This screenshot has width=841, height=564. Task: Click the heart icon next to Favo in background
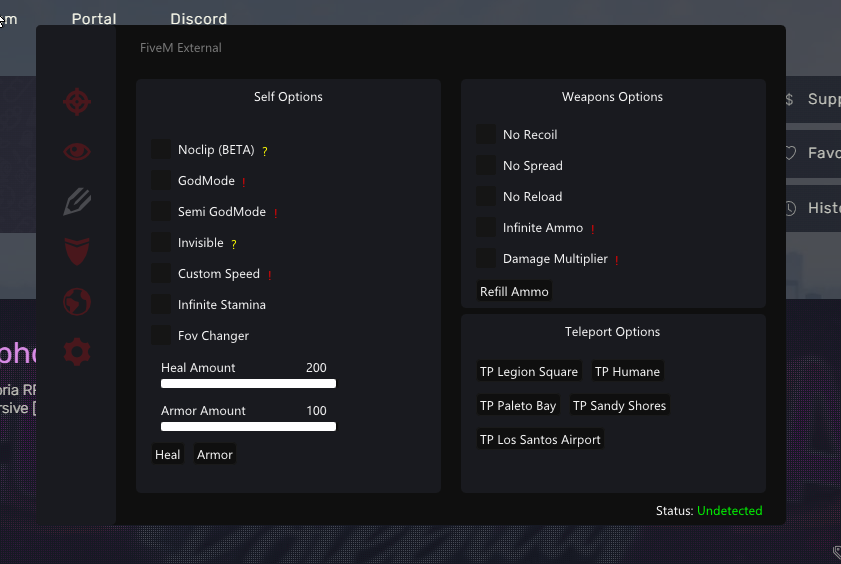(x=791, y=153)
